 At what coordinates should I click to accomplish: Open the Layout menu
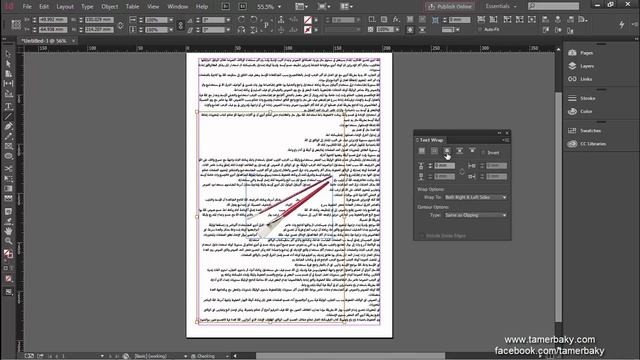pyautogui.click(x=65, y=7)
